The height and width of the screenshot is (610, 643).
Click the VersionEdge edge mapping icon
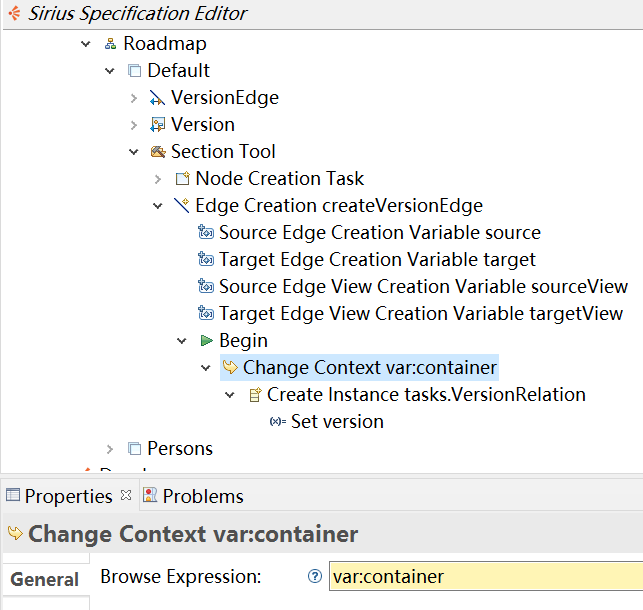click(x=157, y=98)
